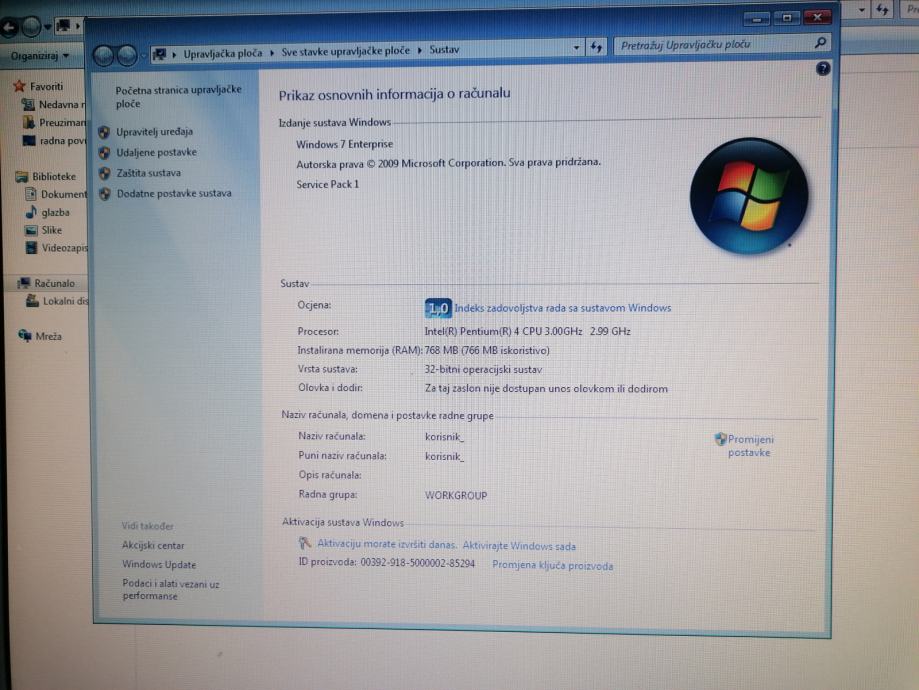919x690 pixels.
Task: Click the activation keys icon
Action: [x=304, y=543]
